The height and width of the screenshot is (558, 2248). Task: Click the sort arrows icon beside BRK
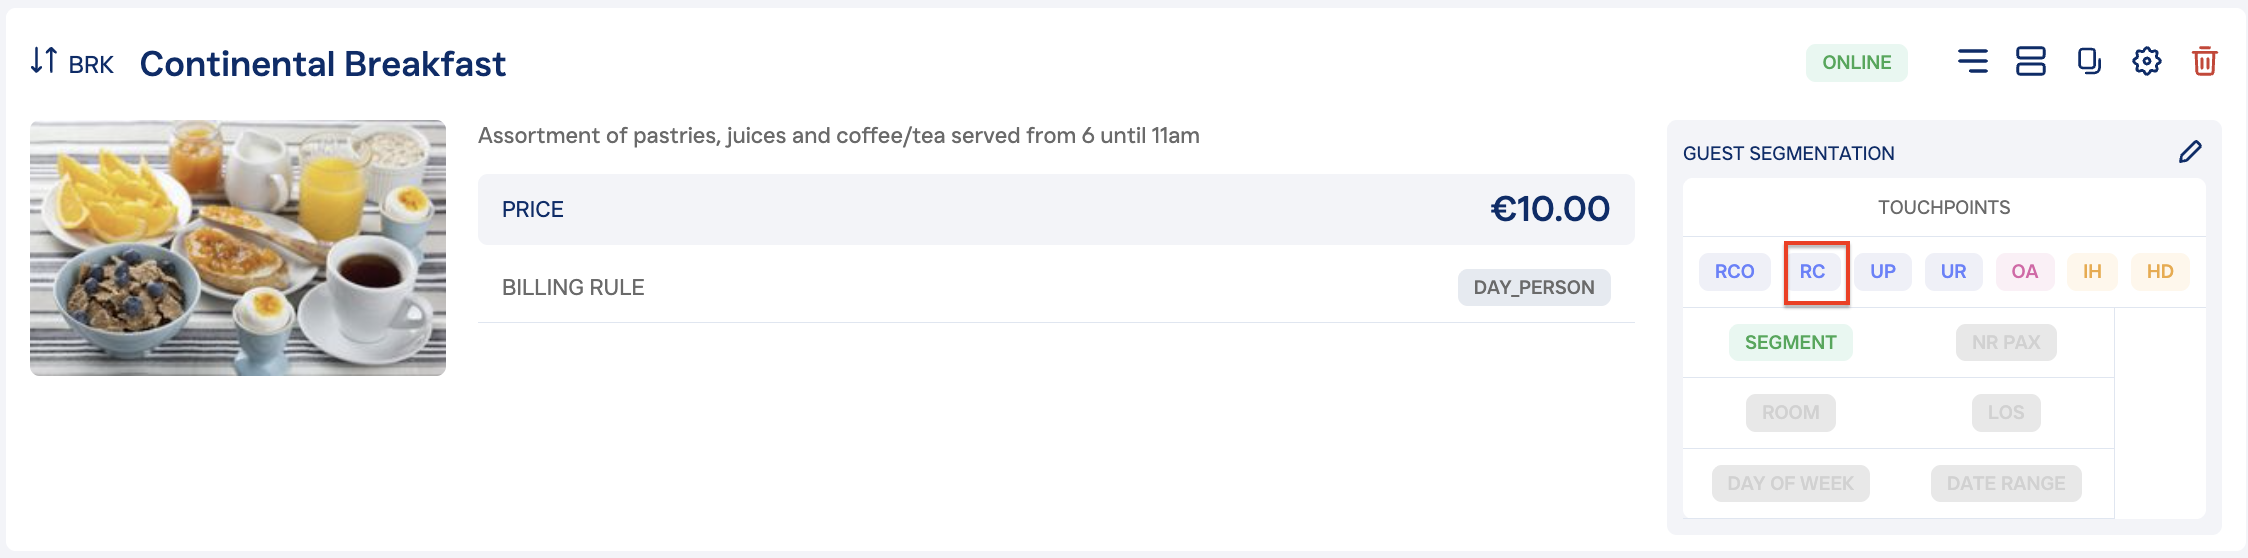tap(44, 61)
